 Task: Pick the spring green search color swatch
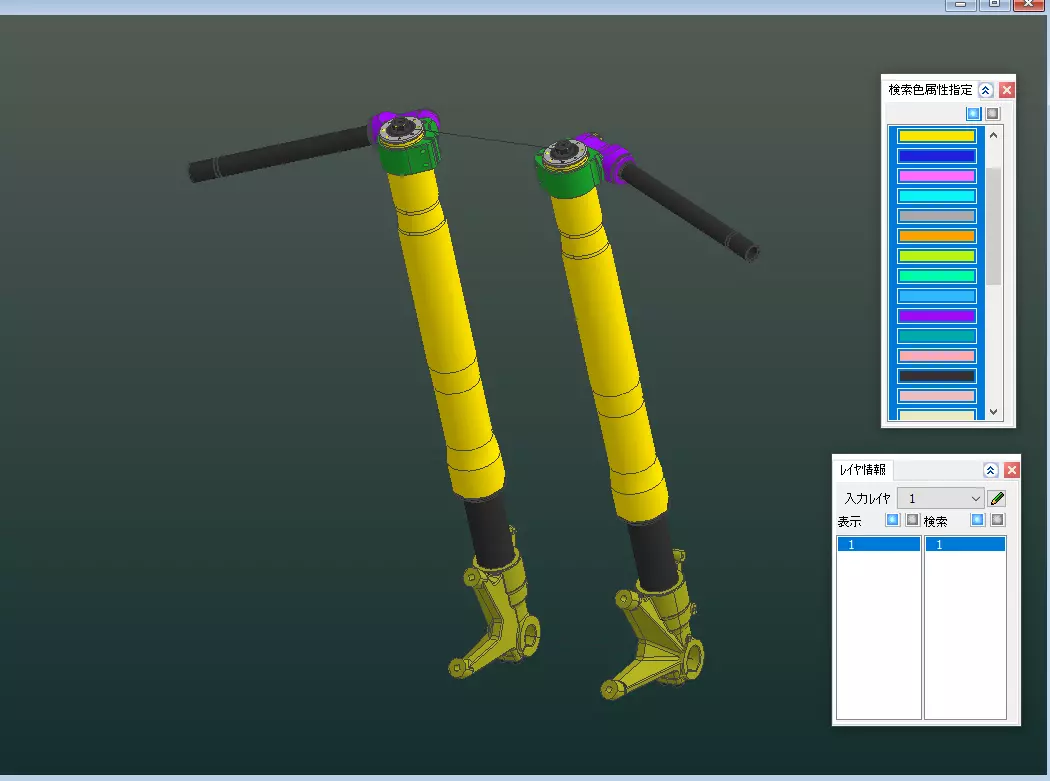click(x=936, y=276)
